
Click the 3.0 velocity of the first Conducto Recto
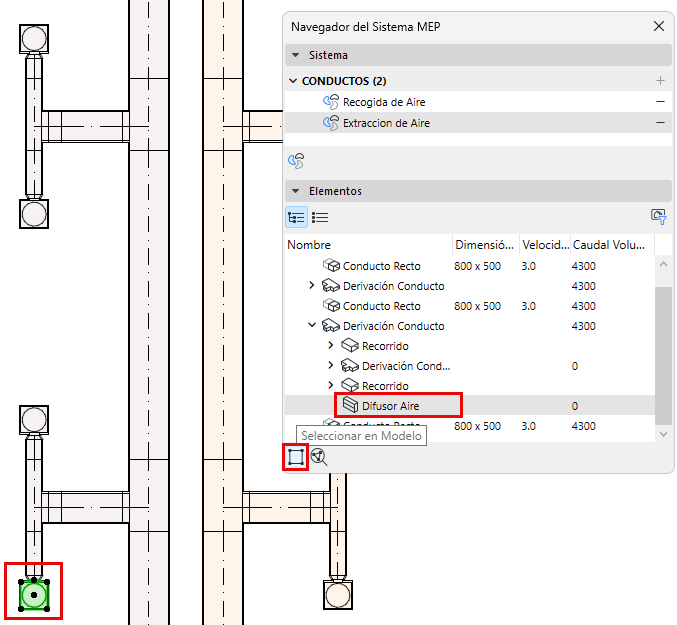pos(528,266)
